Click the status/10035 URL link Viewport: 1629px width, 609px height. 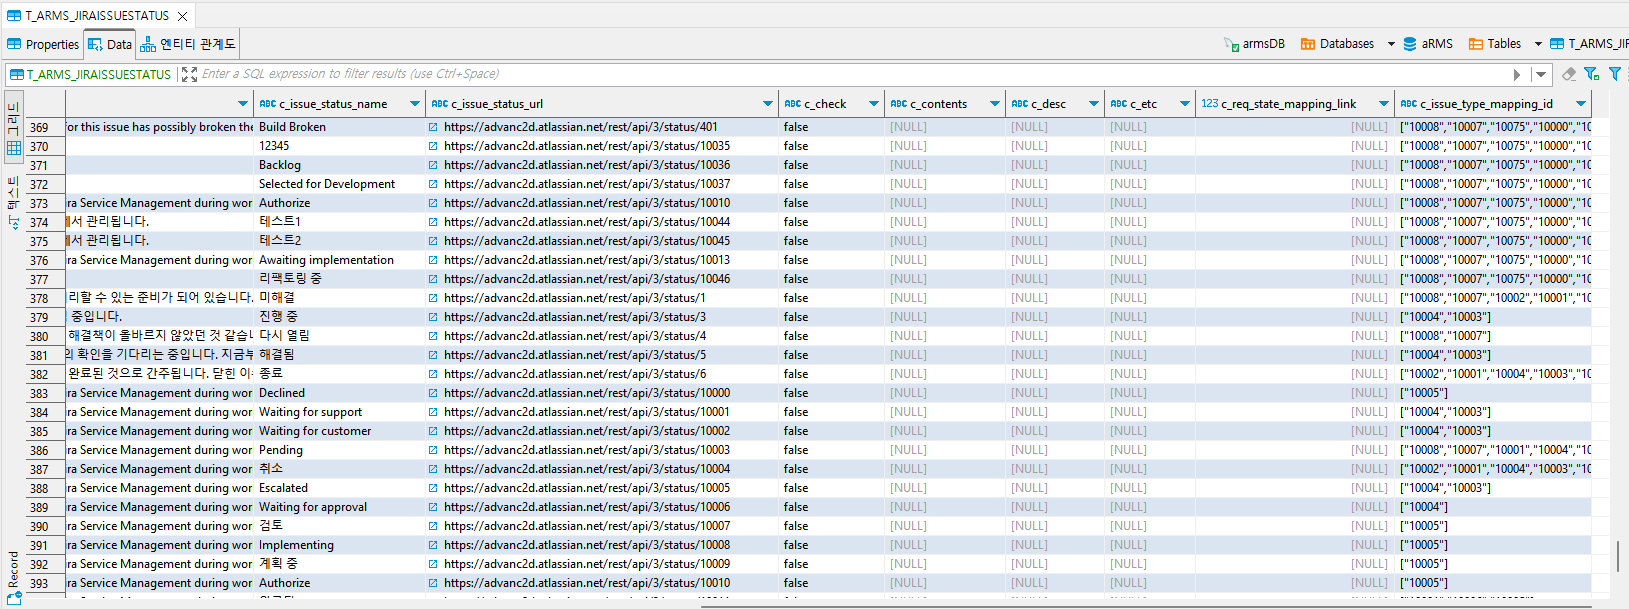[586, 146]
